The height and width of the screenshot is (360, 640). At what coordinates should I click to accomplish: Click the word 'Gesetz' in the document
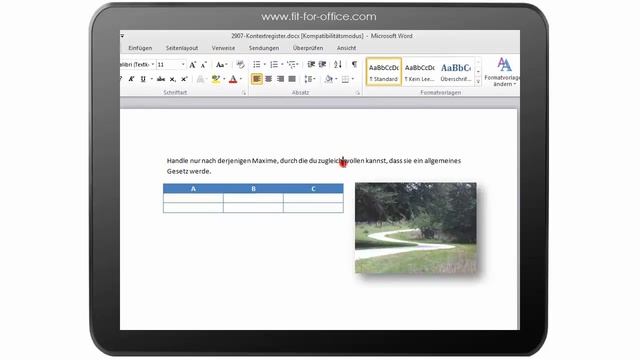coord(177,171)
